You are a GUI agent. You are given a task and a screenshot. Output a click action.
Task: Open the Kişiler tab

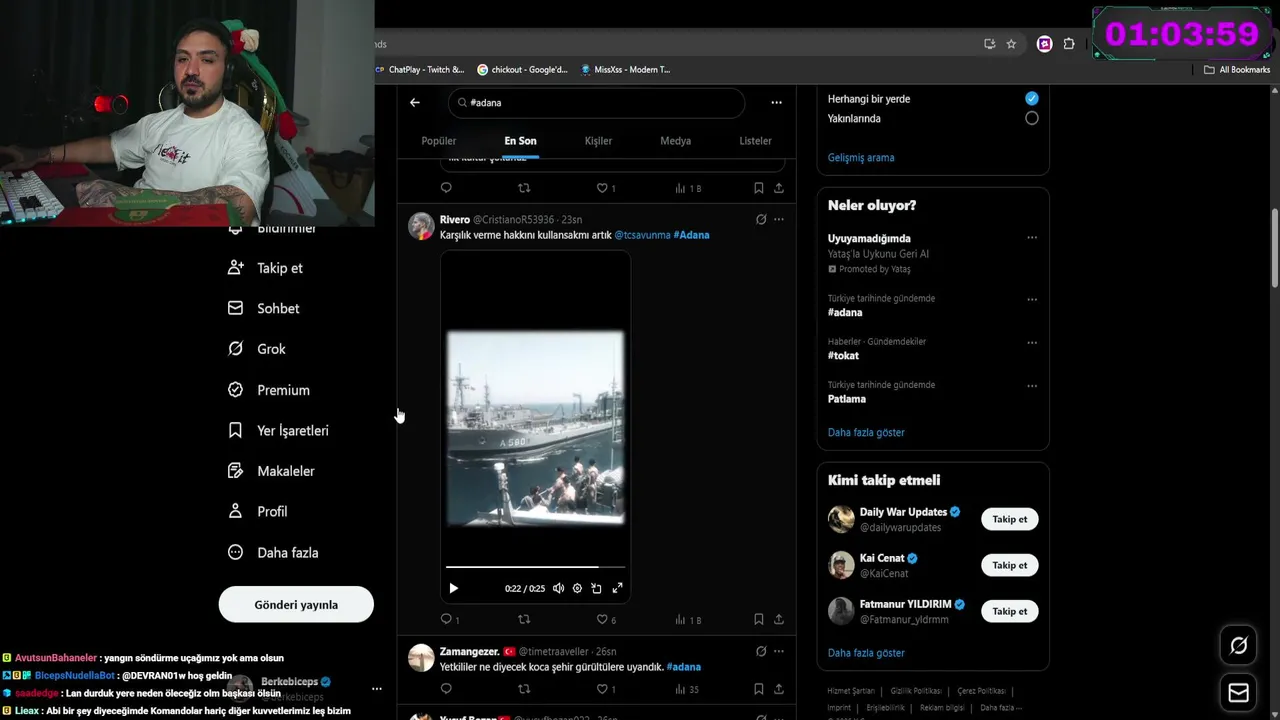click(598, 141)
